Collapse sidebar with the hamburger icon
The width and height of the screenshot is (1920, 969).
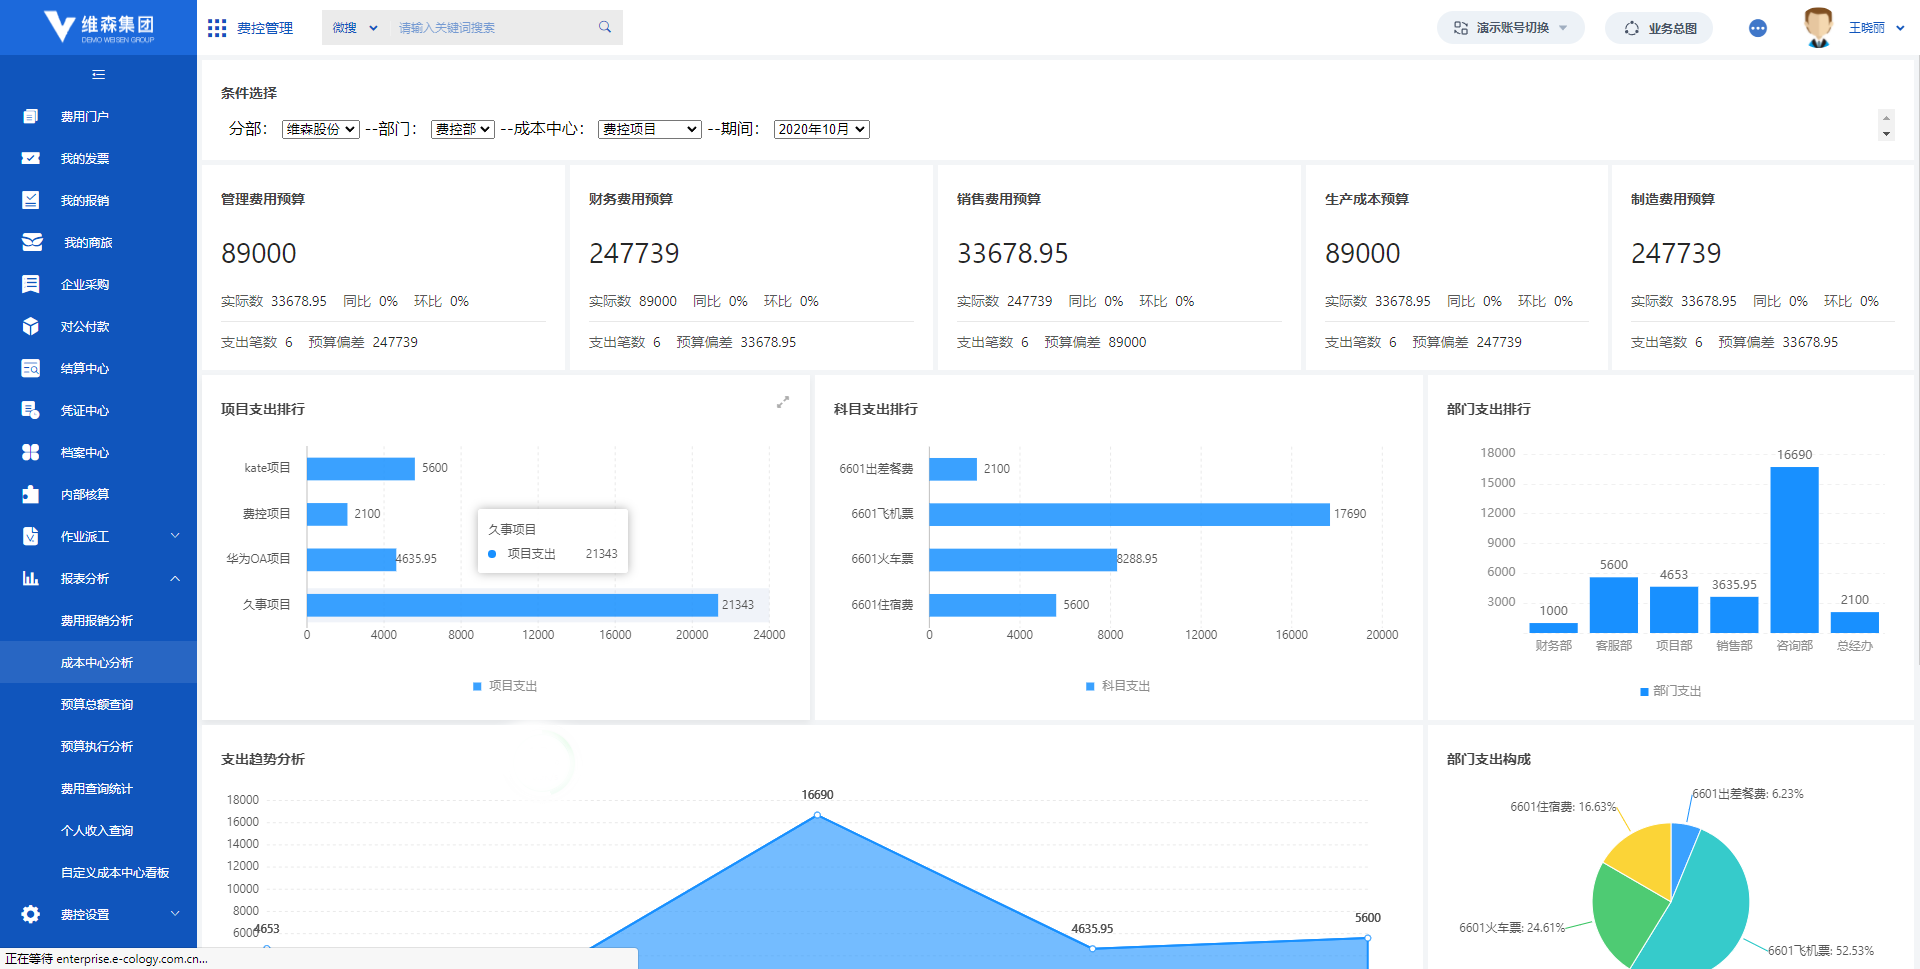click(98, 74)
